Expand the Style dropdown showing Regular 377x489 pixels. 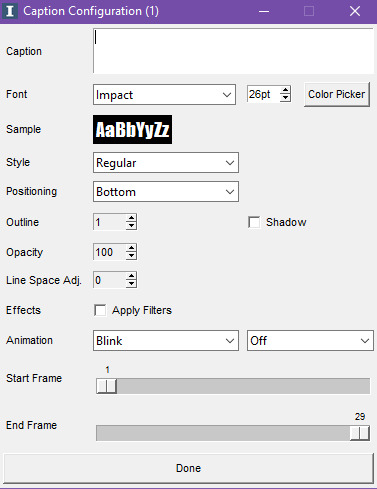[x=166, y=163]
